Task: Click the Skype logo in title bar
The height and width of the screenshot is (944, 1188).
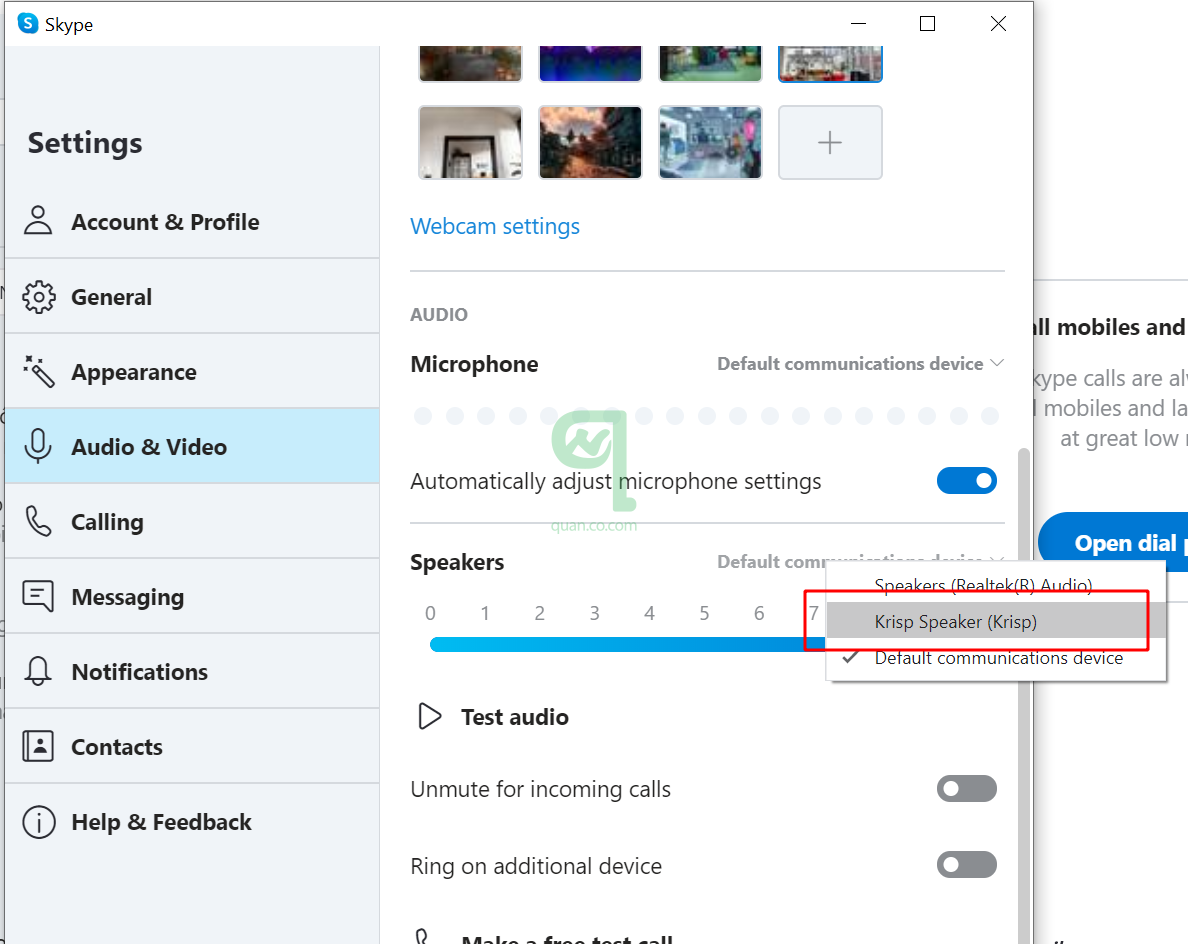Action: [x=28, y=23]
